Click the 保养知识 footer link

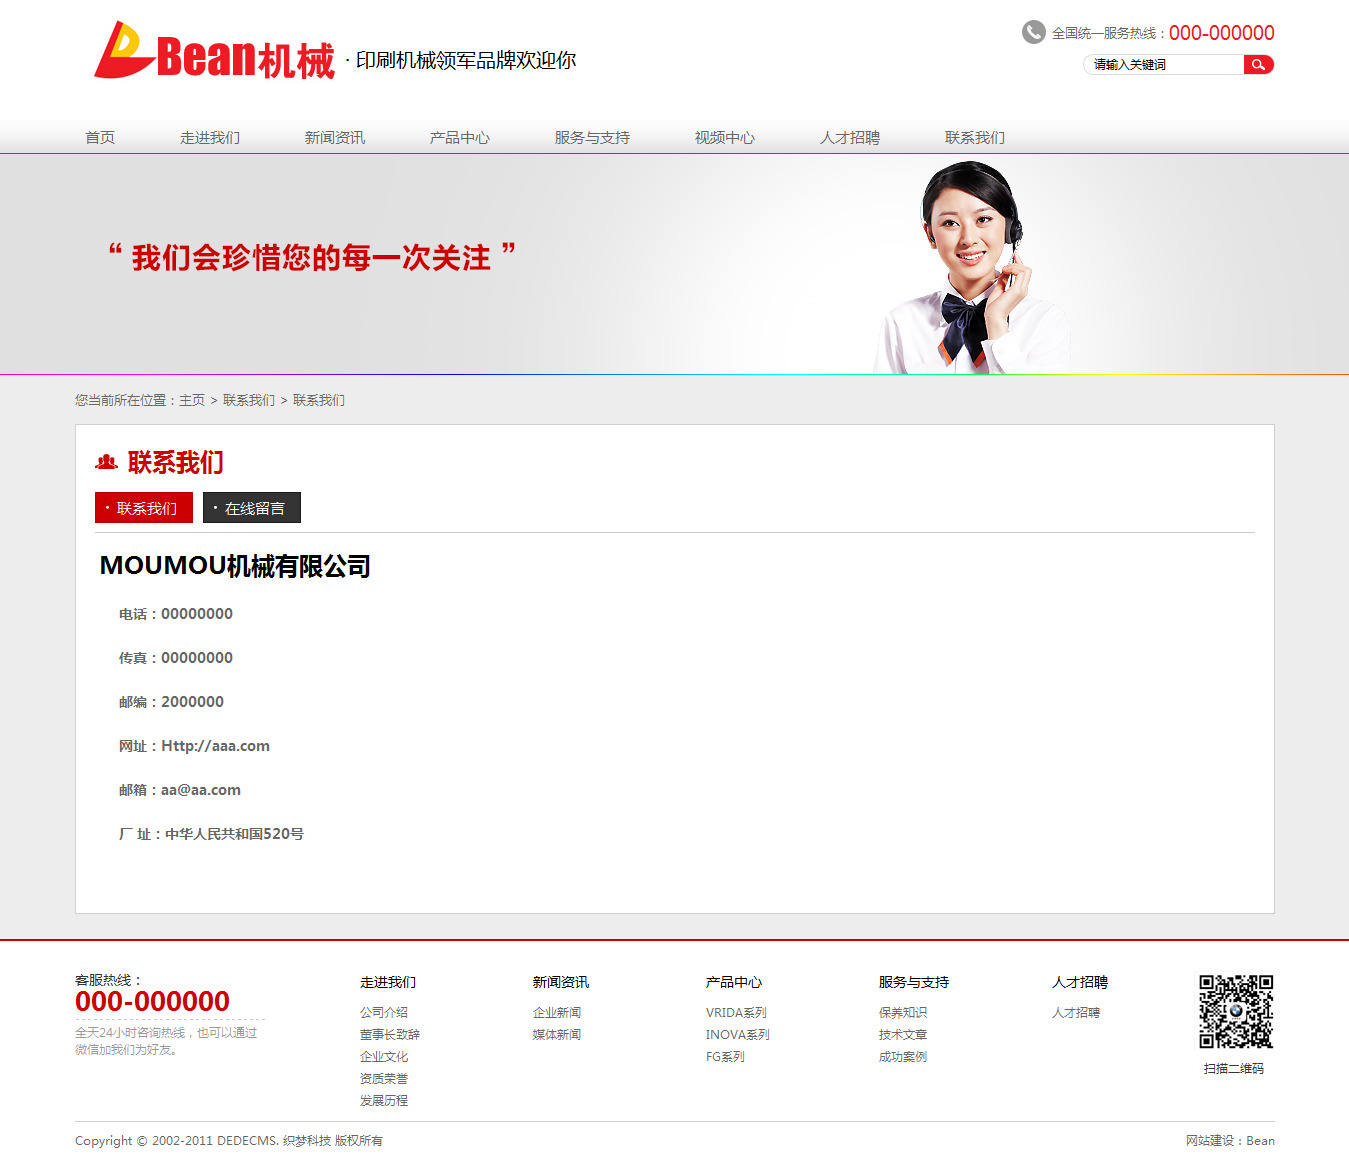coord(903,1013)
